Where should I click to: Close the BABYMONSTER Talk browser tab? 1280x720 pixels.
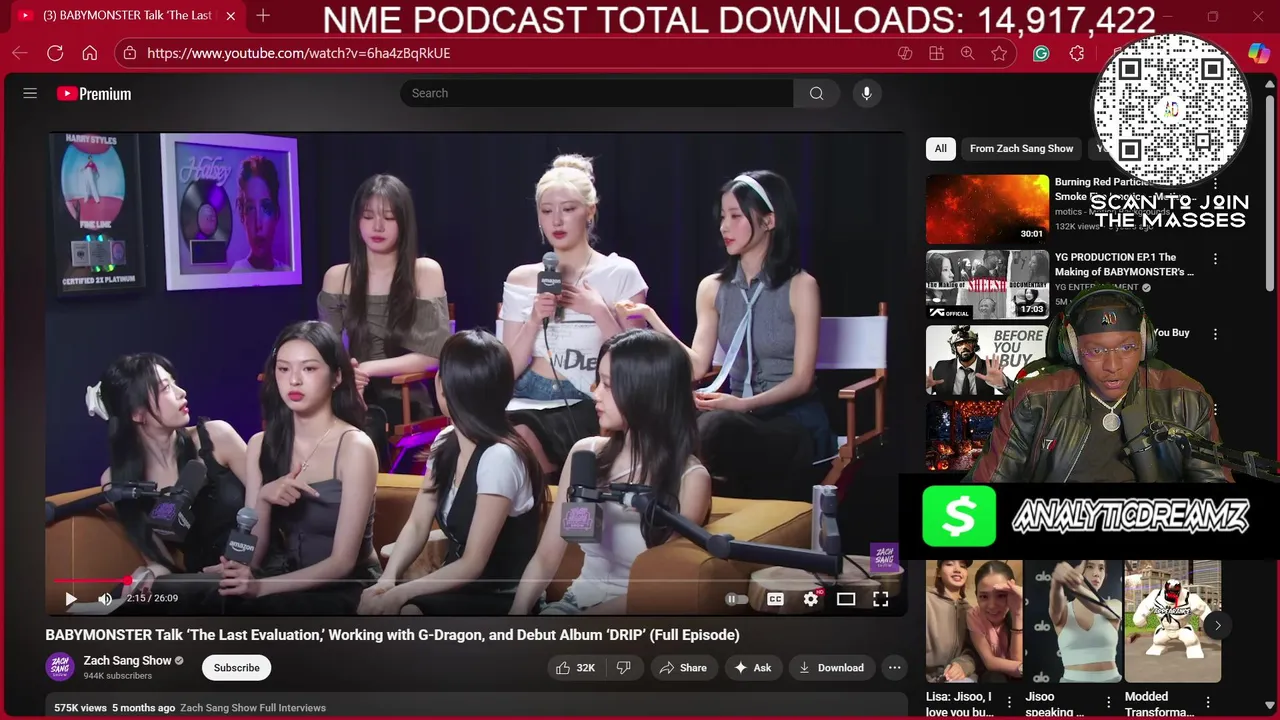pyautogui.click(x=231, y=16)
